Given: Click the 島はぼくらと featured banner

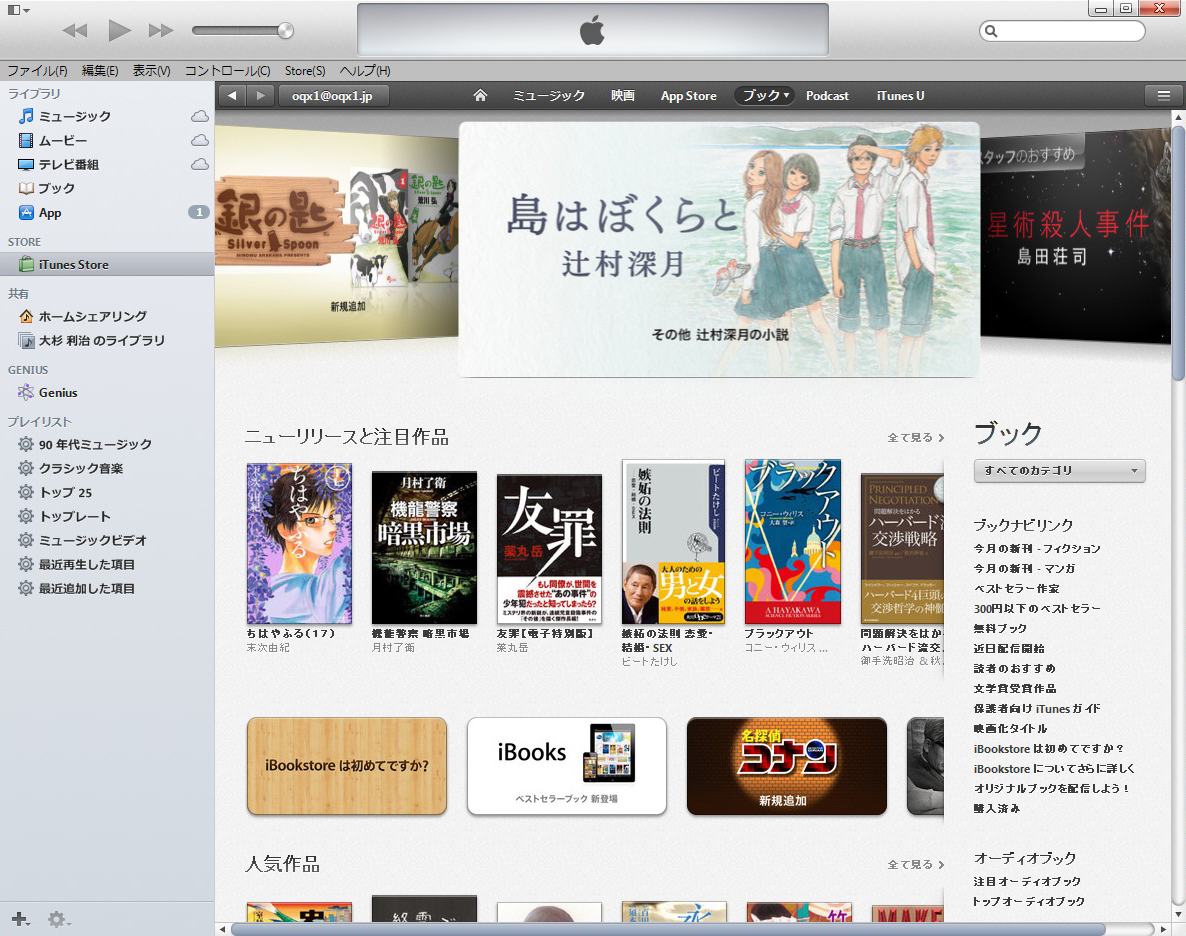Looking at the screenshot, I should coord(719,250).
